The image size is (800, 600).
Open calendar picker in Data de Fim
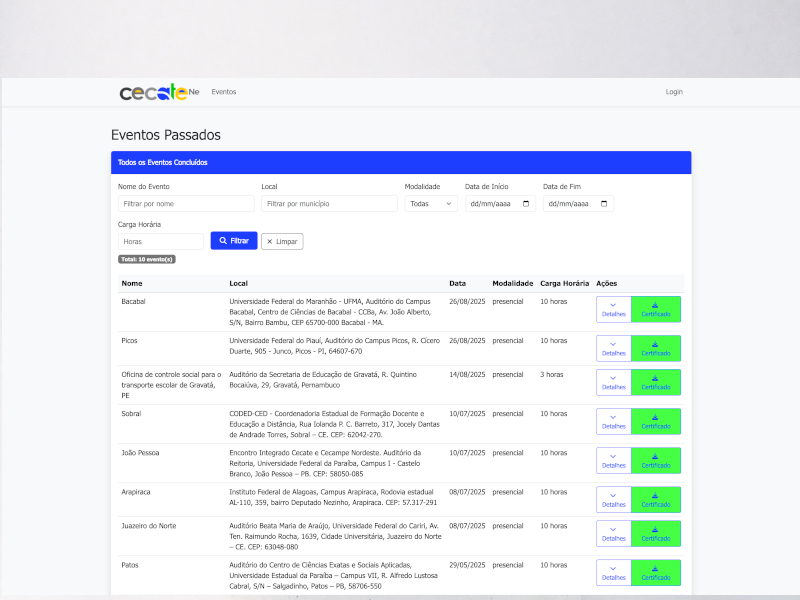point(604,203)
